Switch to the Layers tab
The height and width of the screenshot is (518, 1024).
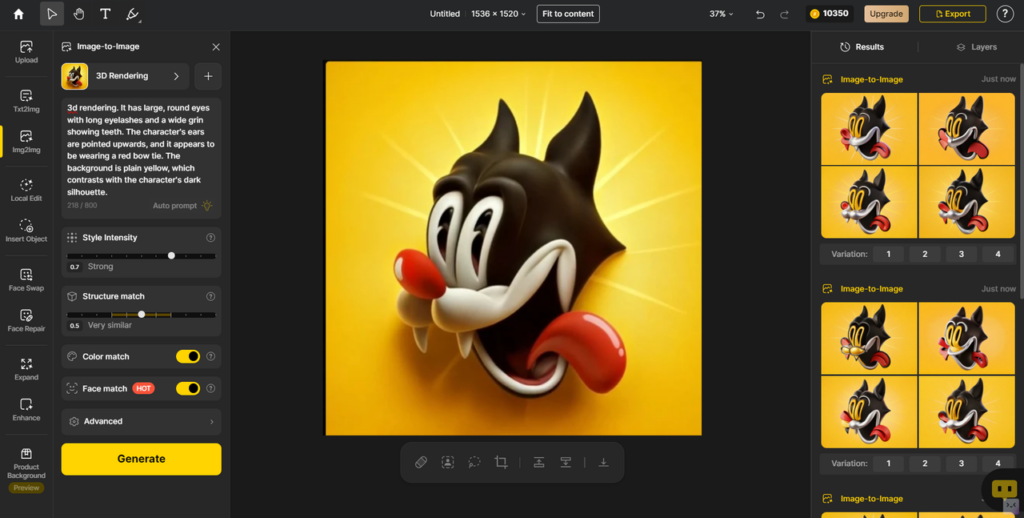(976, 47)
